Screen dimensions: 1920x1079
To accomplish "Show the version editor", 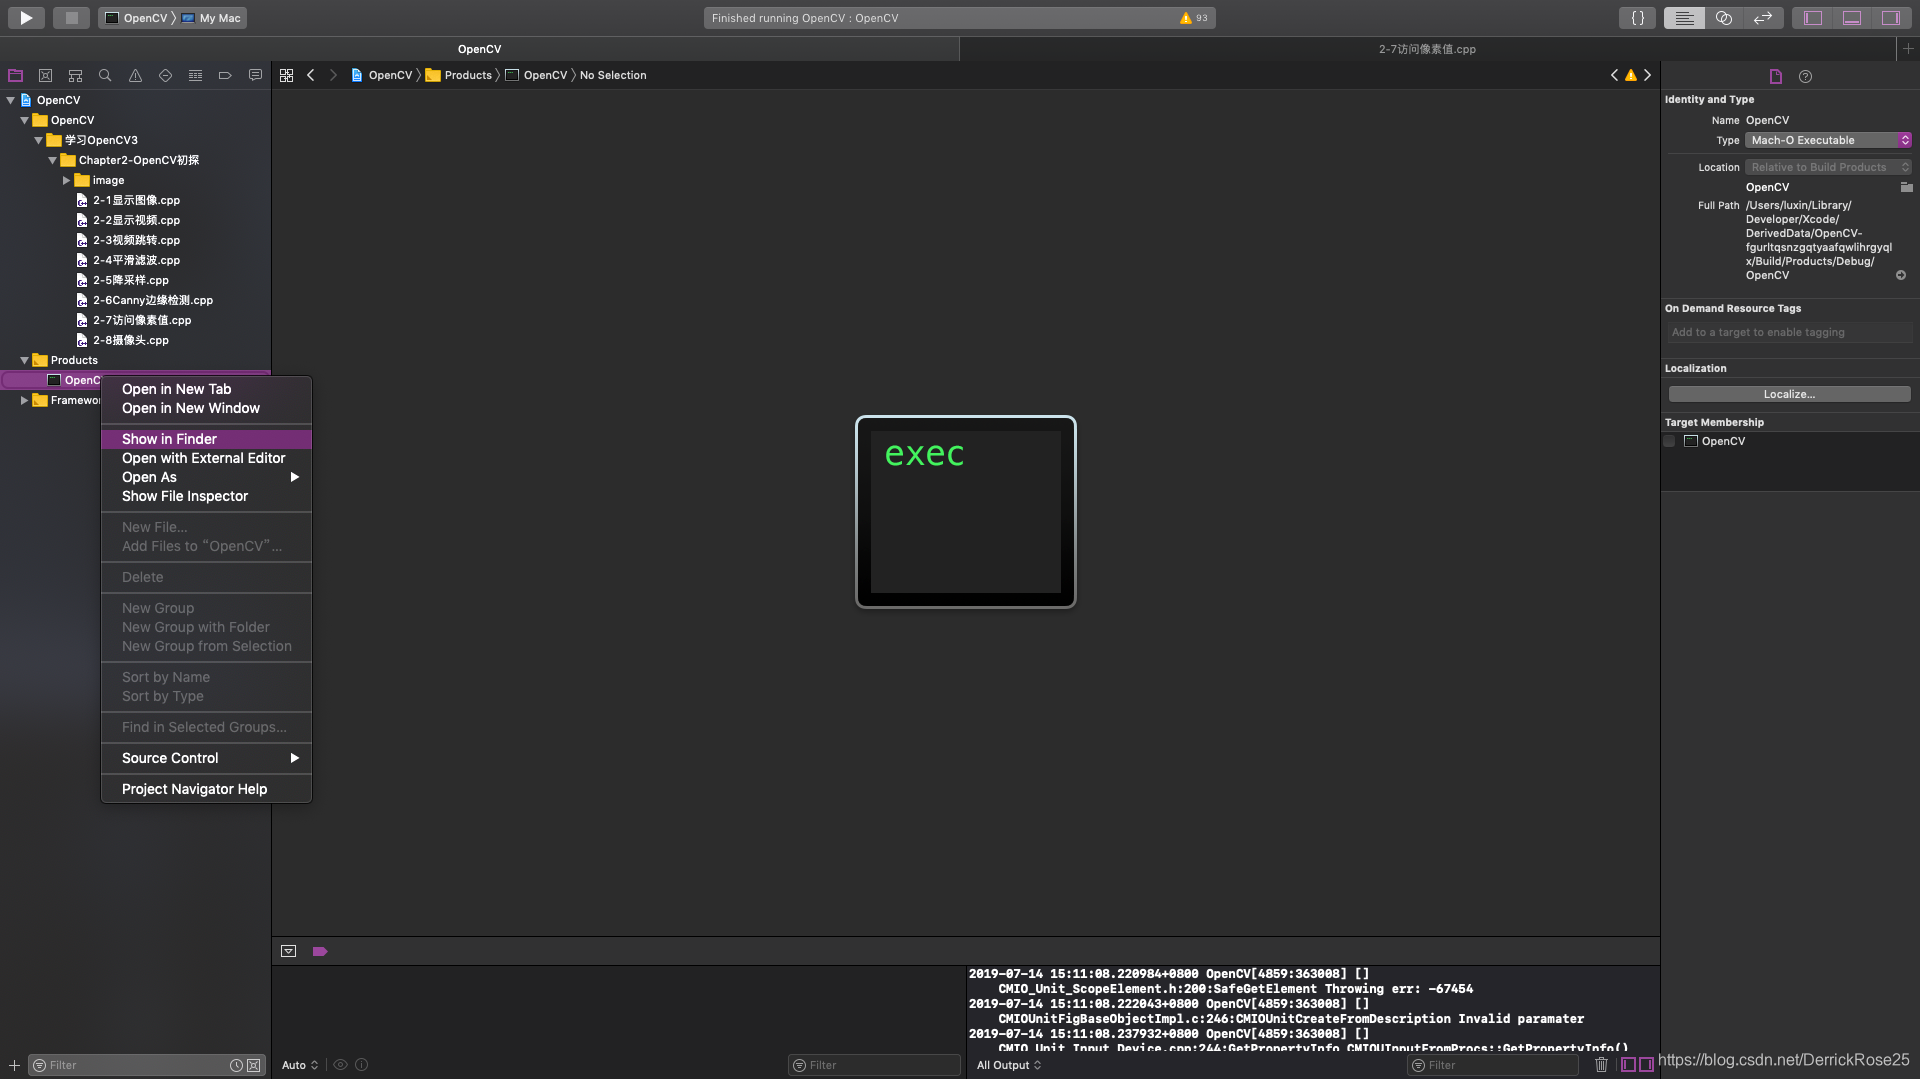I will tap(1762, 18).
